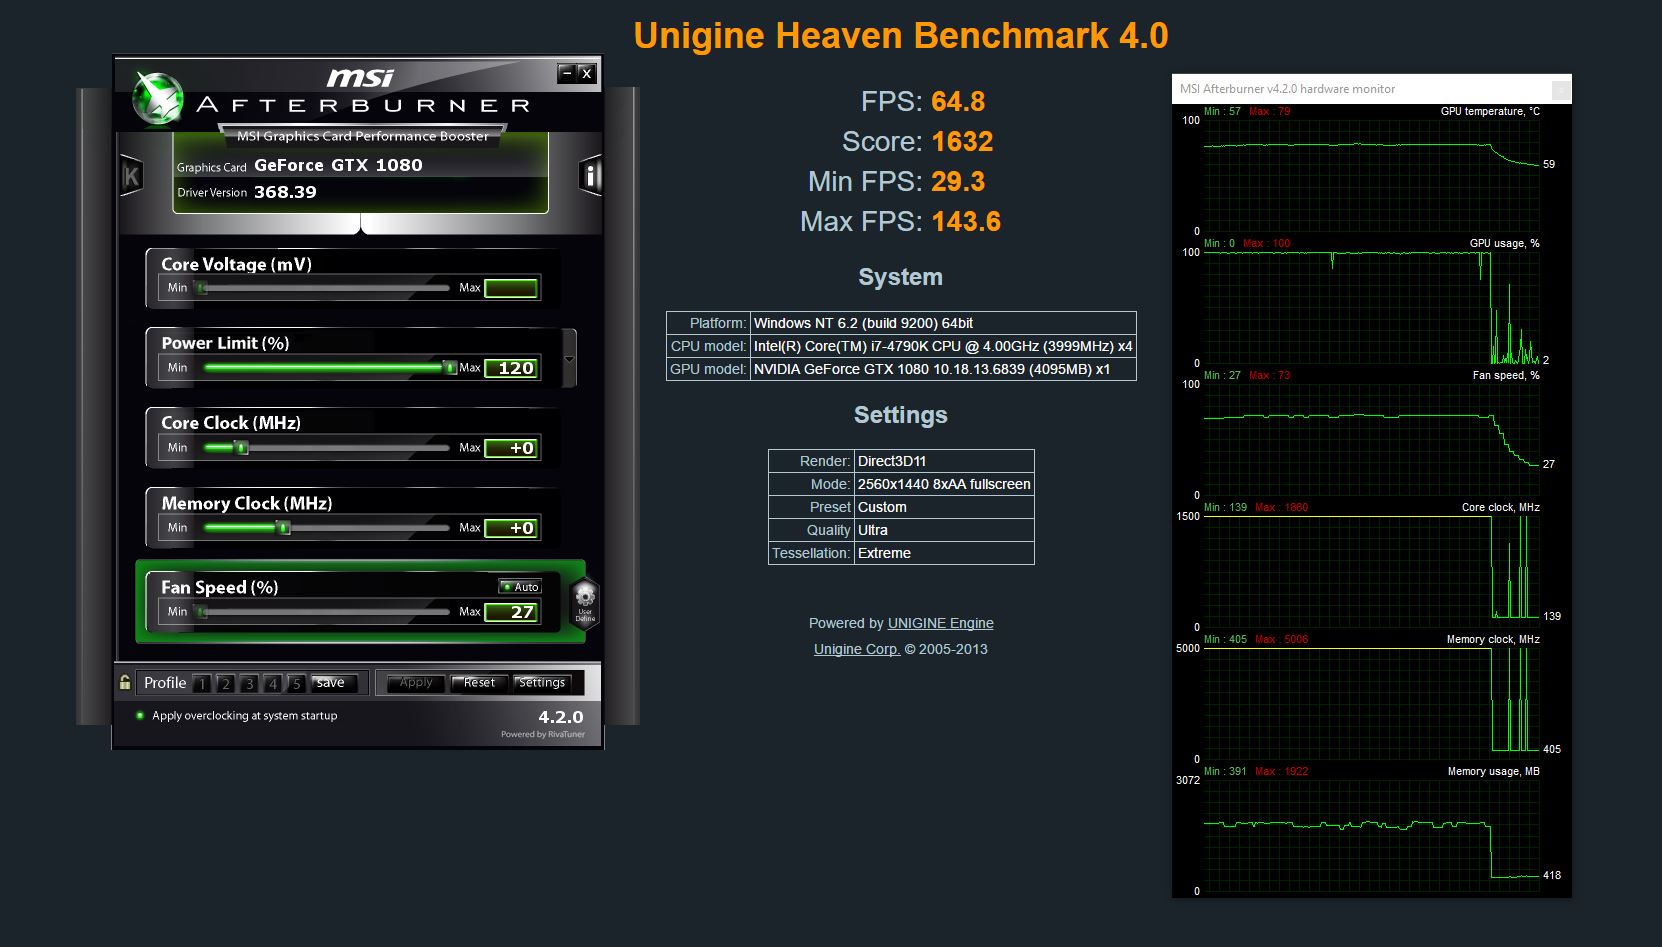
Task: Click the Memory usage graph in hardware monitor
Action: [1372, 836]
